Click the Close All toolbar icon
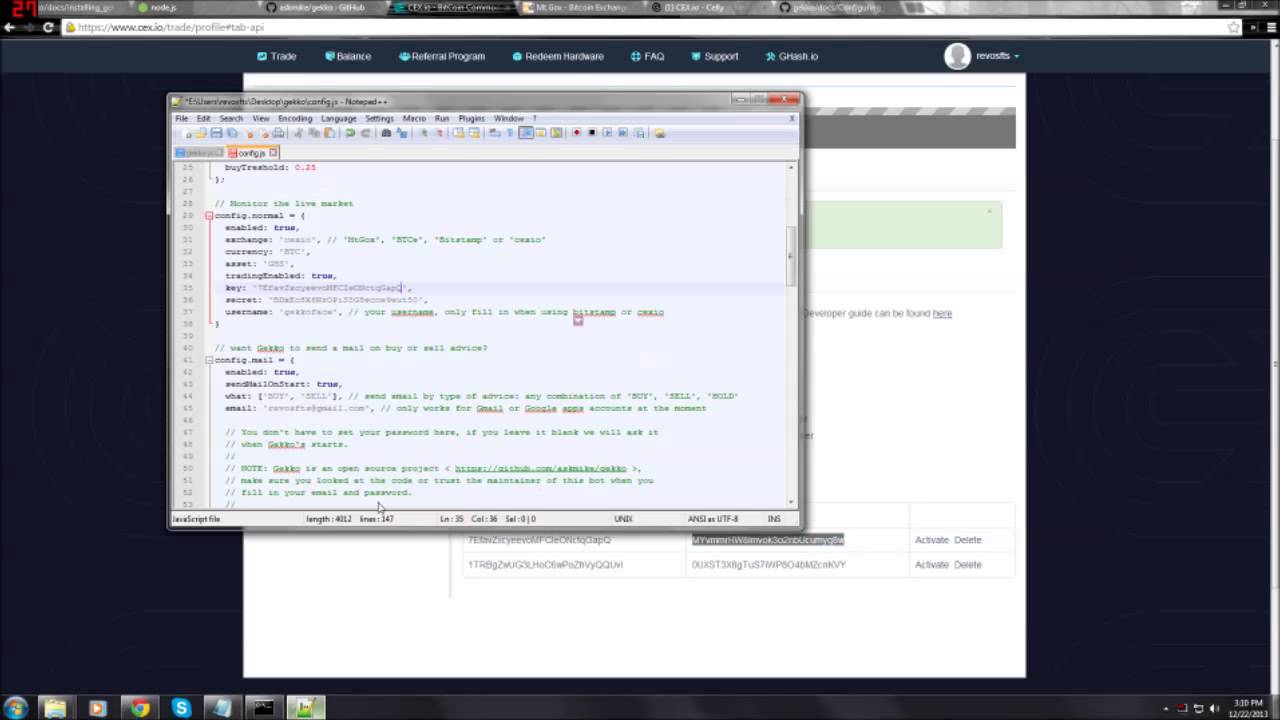Image resolution: width=1280 pixels, height=720 pixels. [x=264, y=133]
